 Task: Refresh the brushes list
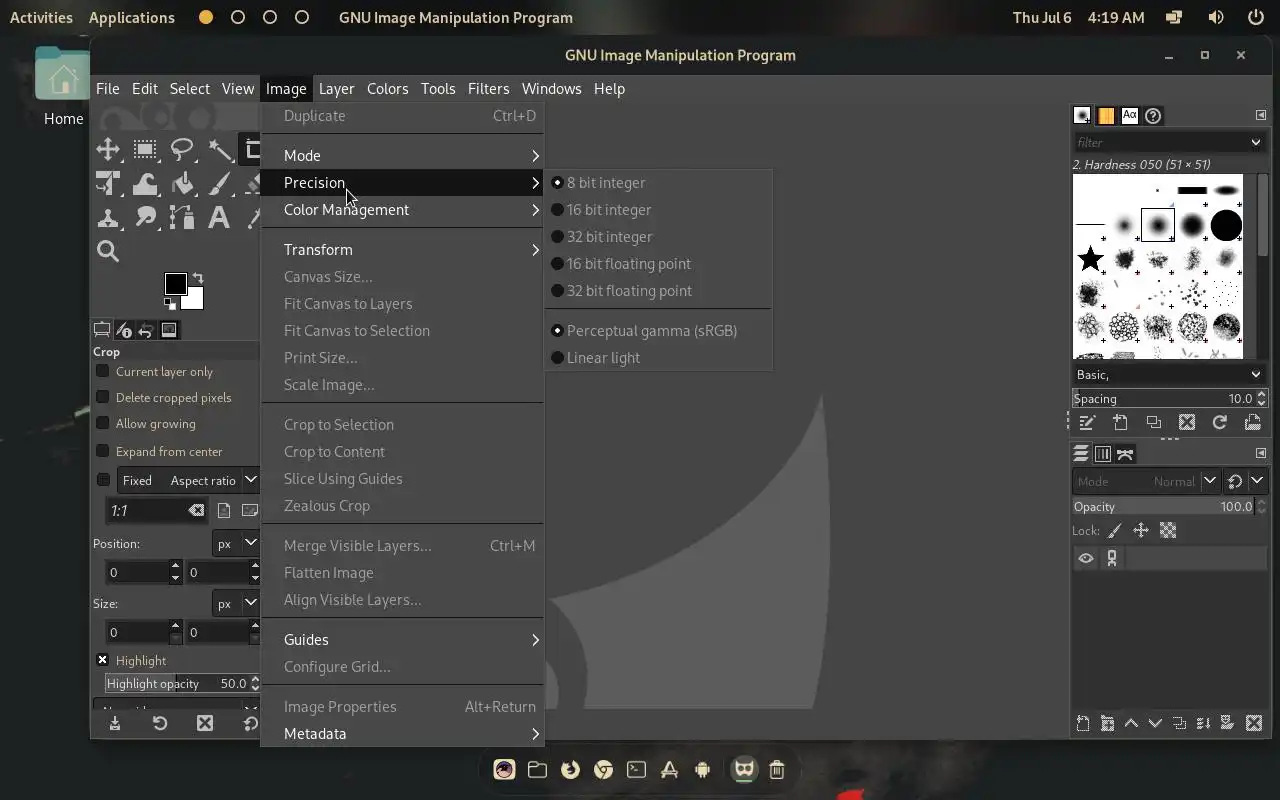point(1220,422)
